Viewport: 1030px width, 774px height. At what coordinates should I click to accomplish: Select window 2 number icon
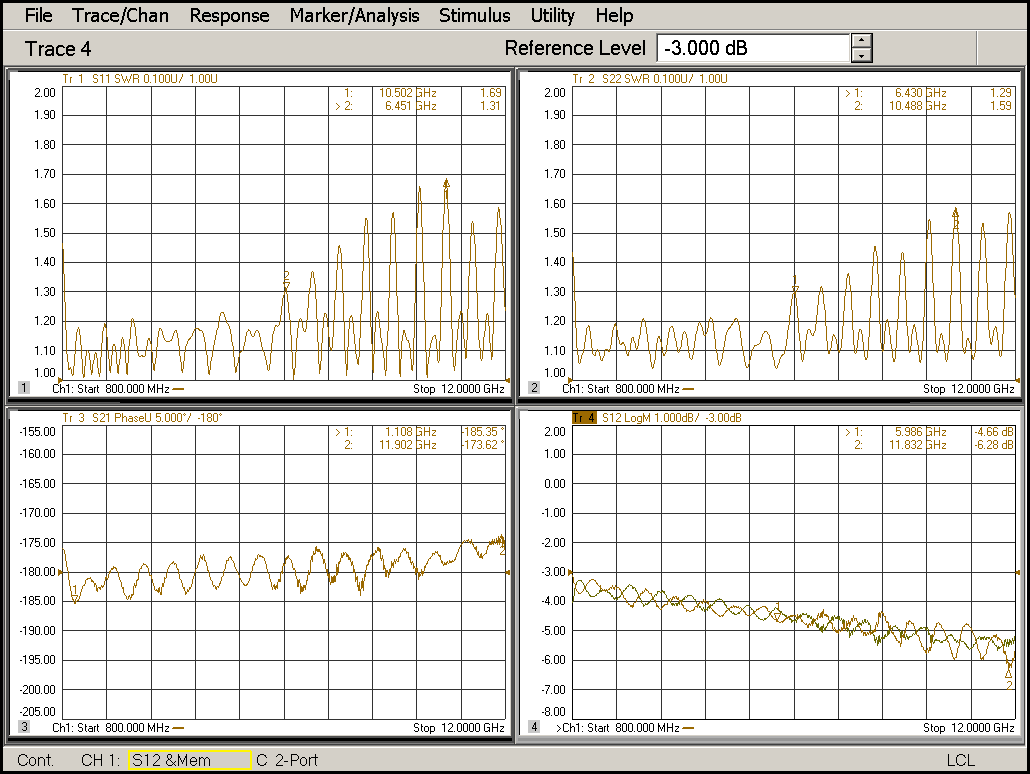[x=533, y=388]
